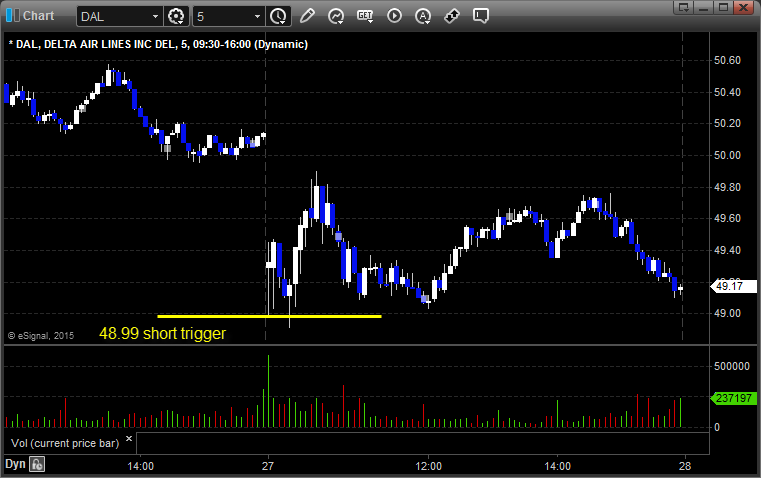Click the eSignal, 2015 copyright text
This screenshot has width=761, height=478.
[41, 335]
